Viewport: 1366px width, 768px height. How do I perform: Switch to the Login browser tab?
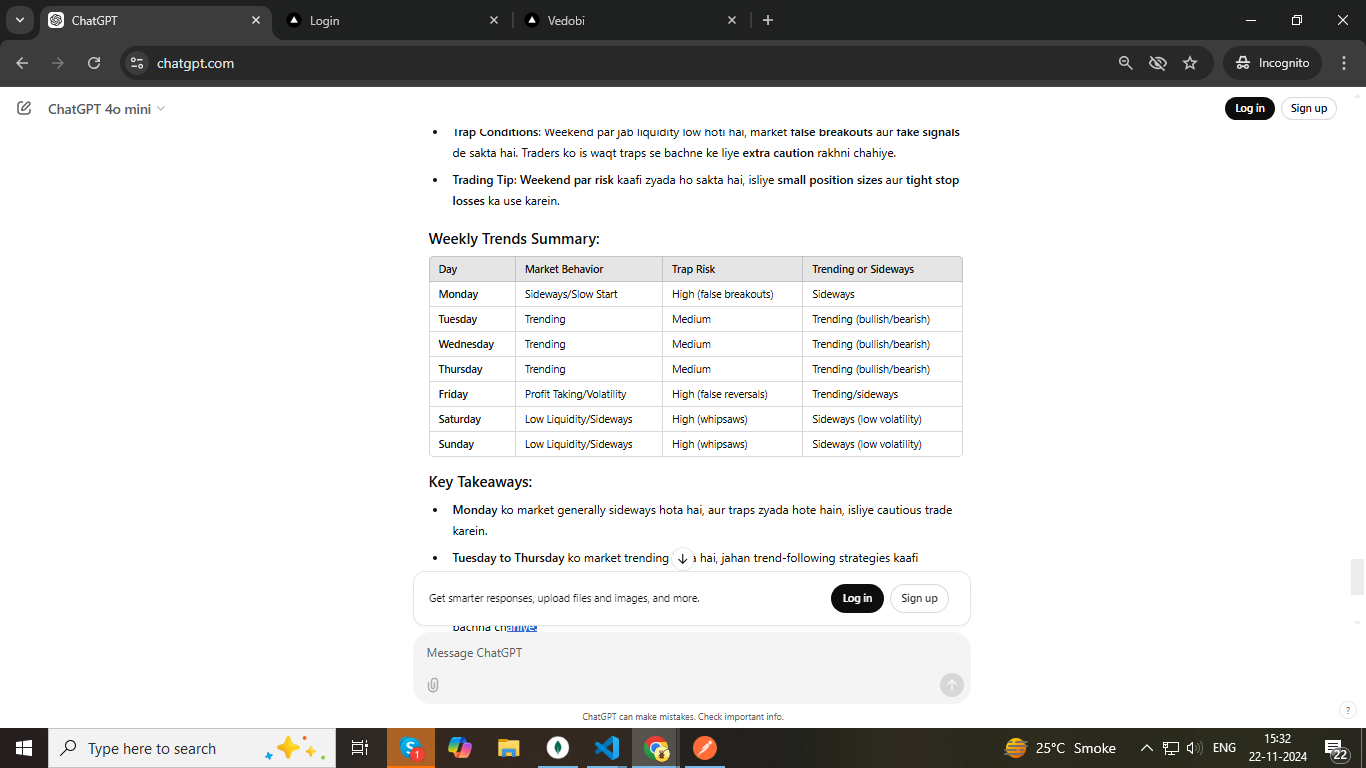tap(392, 20)
